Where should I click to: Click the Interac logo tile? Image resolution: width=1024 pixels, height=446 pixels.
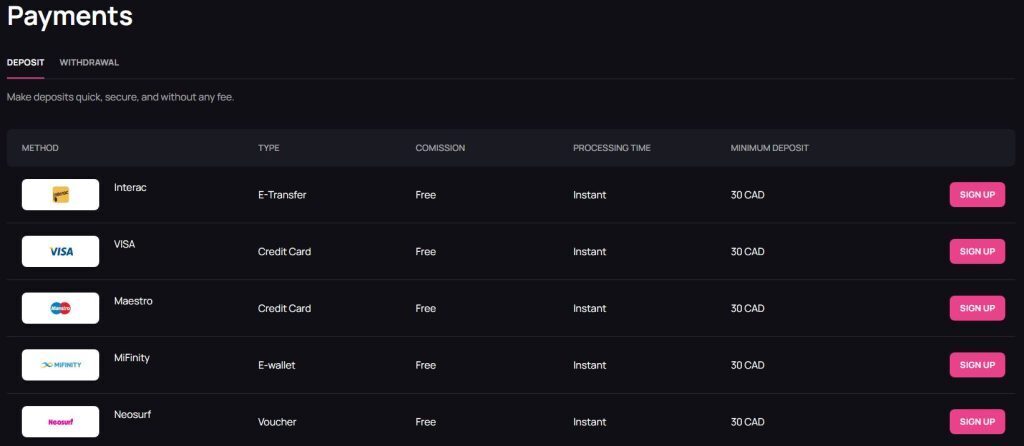click(60, 195)
